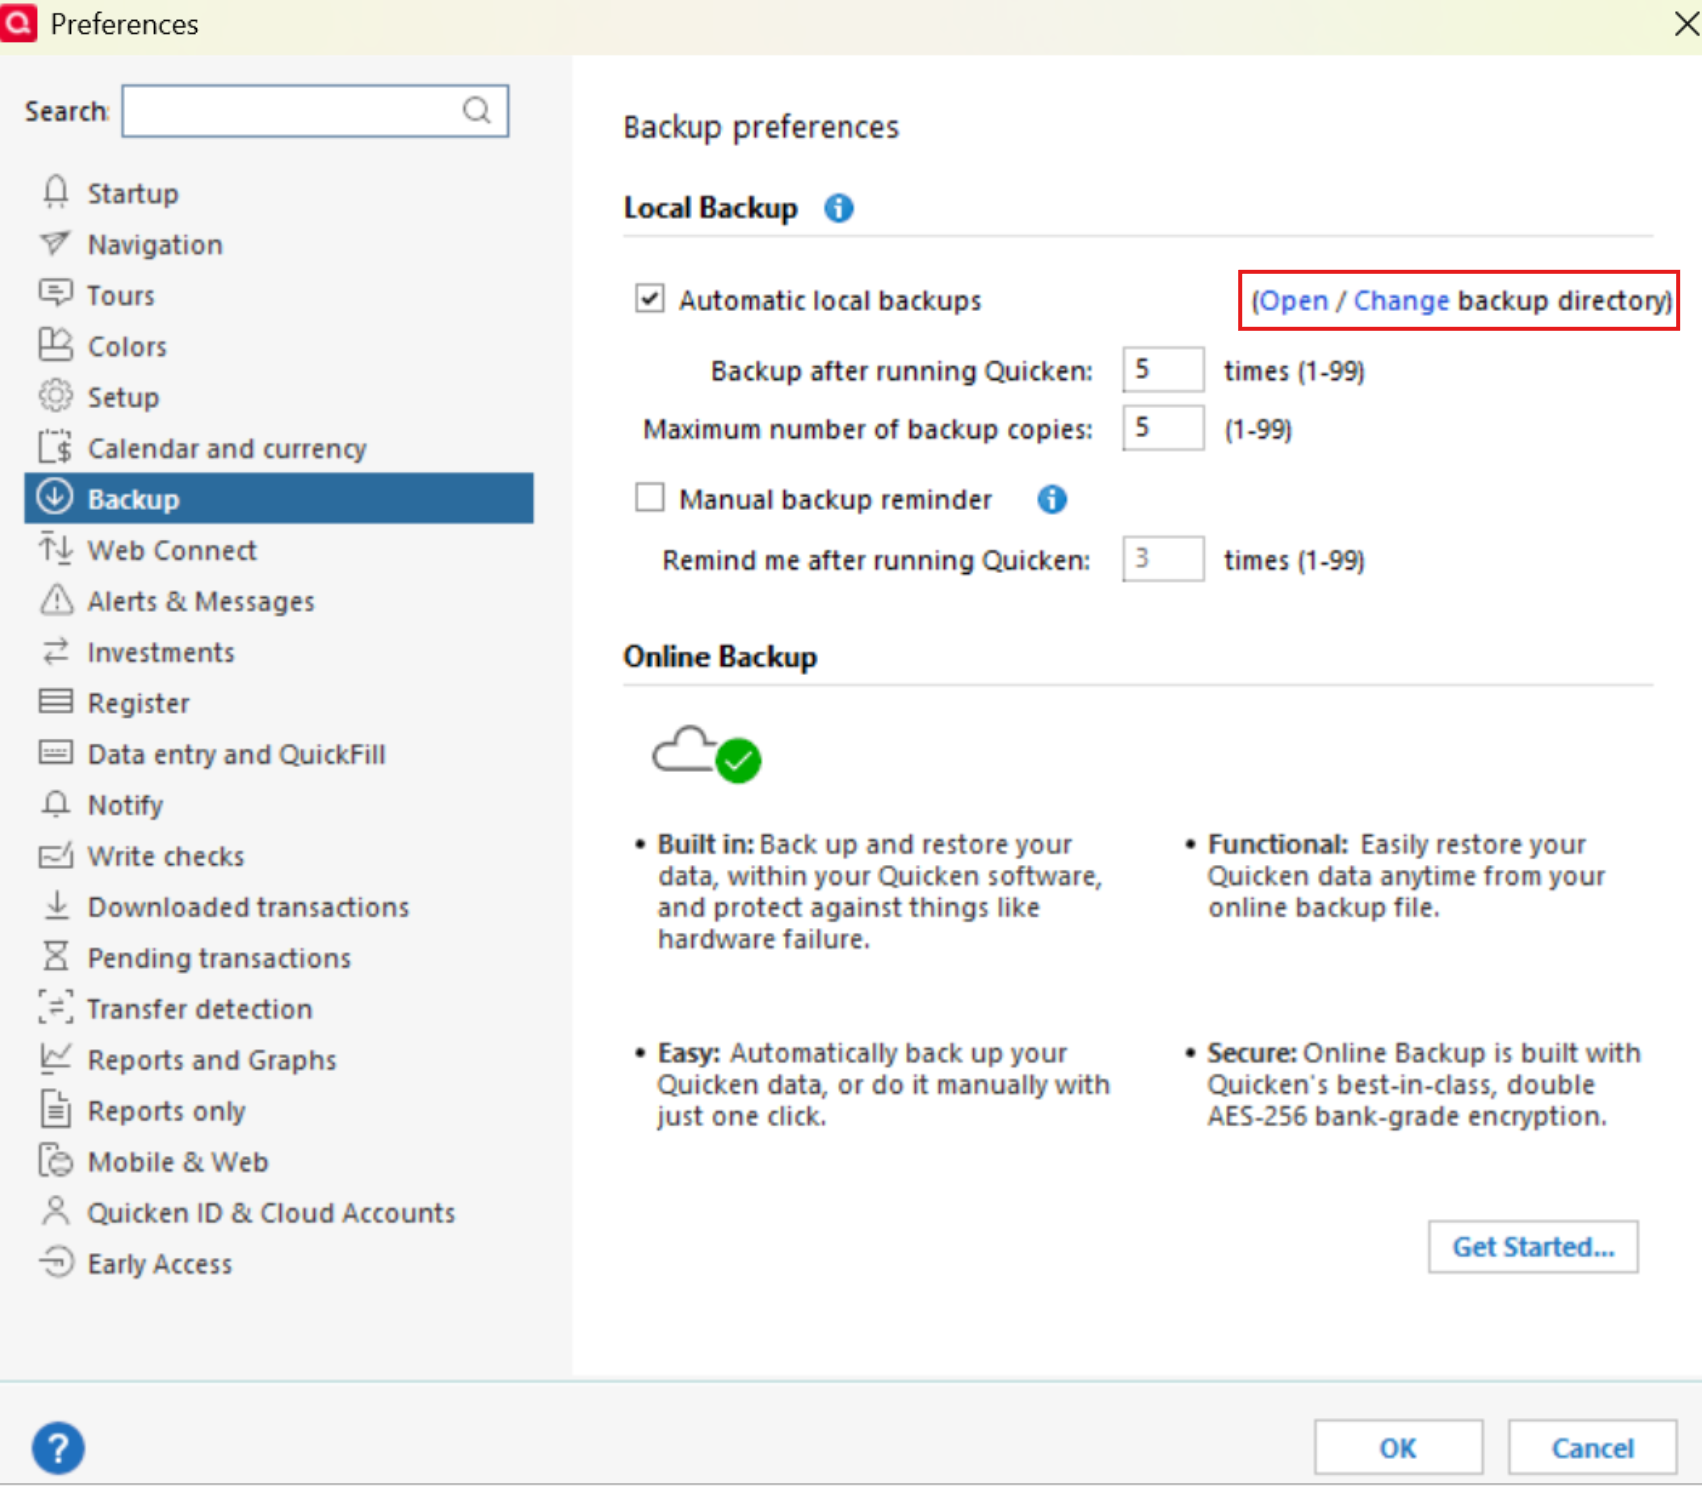Click the blue help question-mark icon
This screenshot has width=1702, height=1486.
pos(58,1448)
